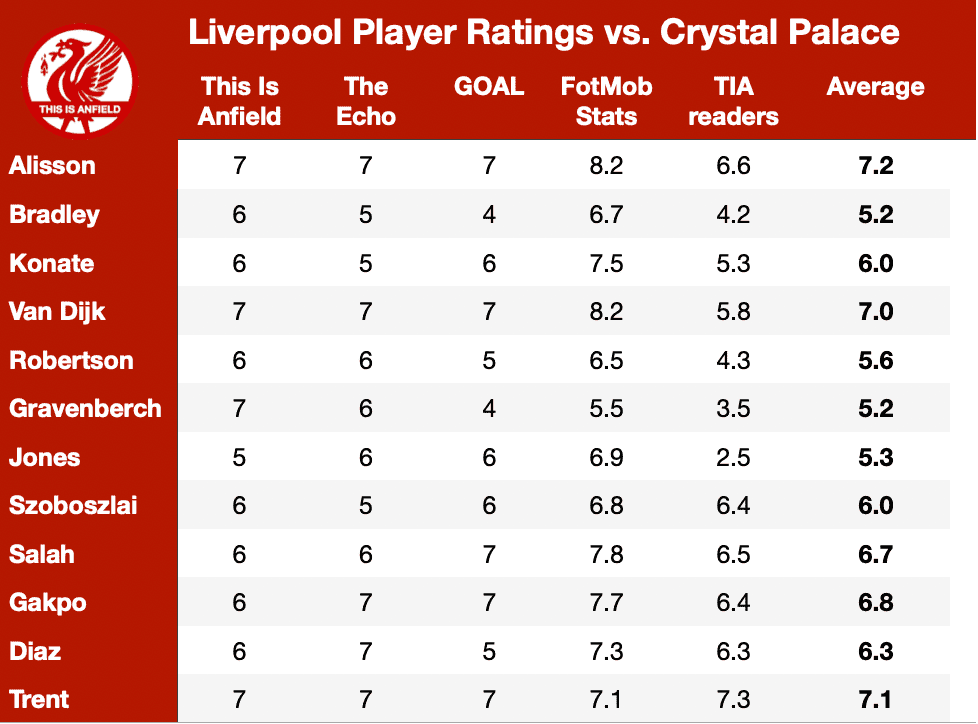Image resolution: width=978 pixels, height=724 pixels.
Task: Click the GOAL column header
Action: (489, 87)
